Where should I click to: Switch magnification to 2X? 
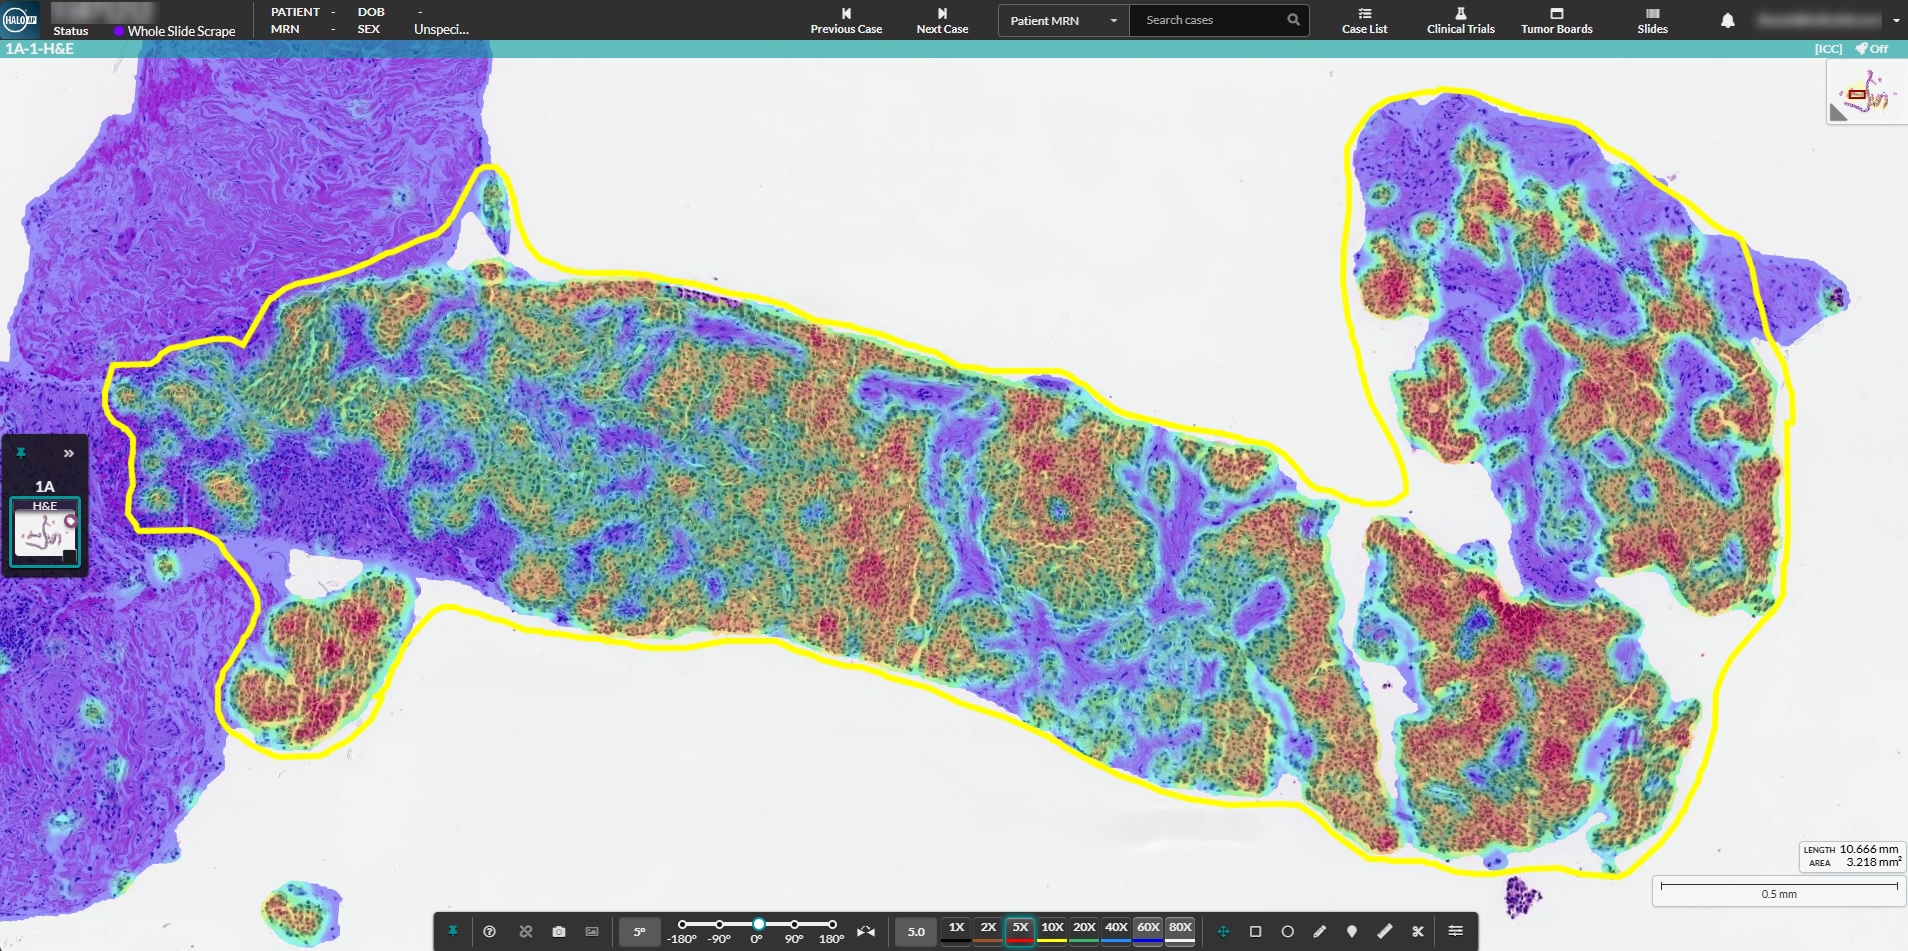tap(988, 930)
